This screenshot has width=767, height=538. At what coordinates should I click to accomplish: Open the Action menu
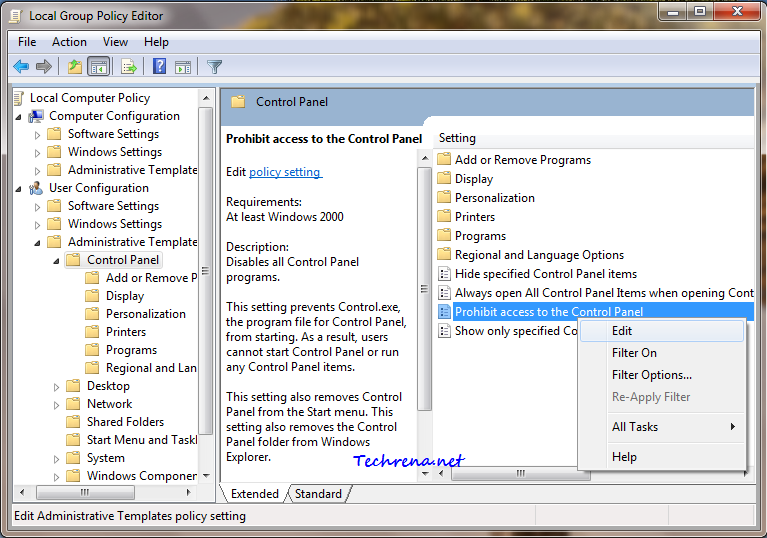(69, 42)
